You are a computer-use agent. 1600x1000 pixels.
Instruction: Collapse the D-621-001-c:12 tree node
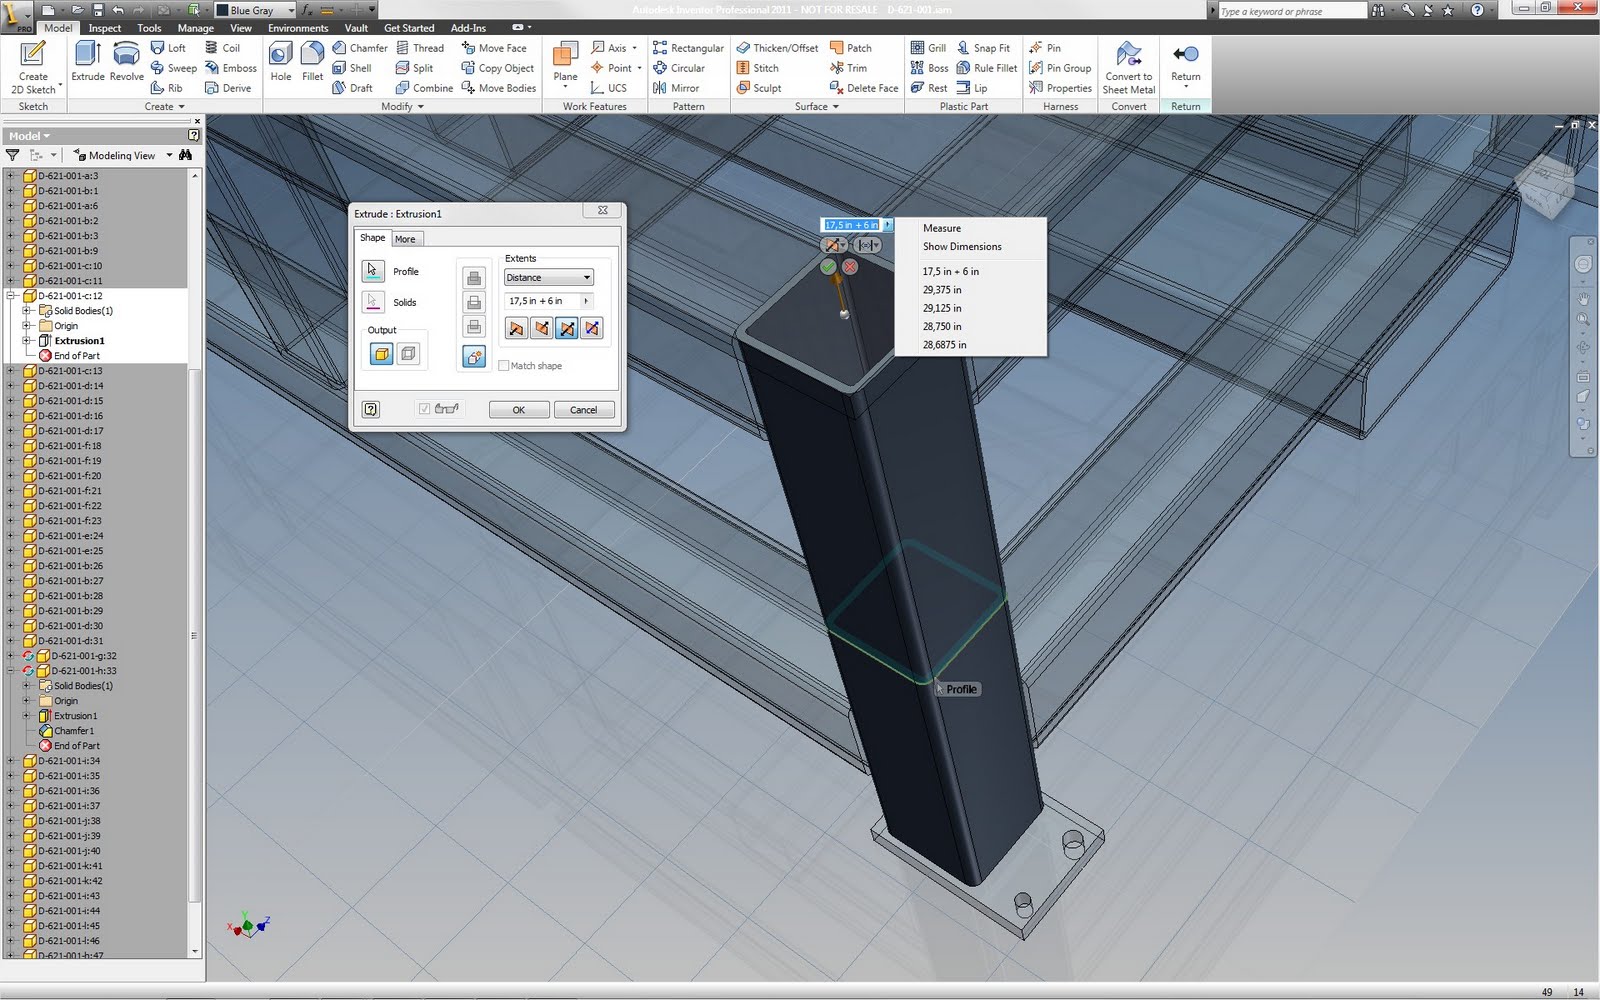pos(8,295)
